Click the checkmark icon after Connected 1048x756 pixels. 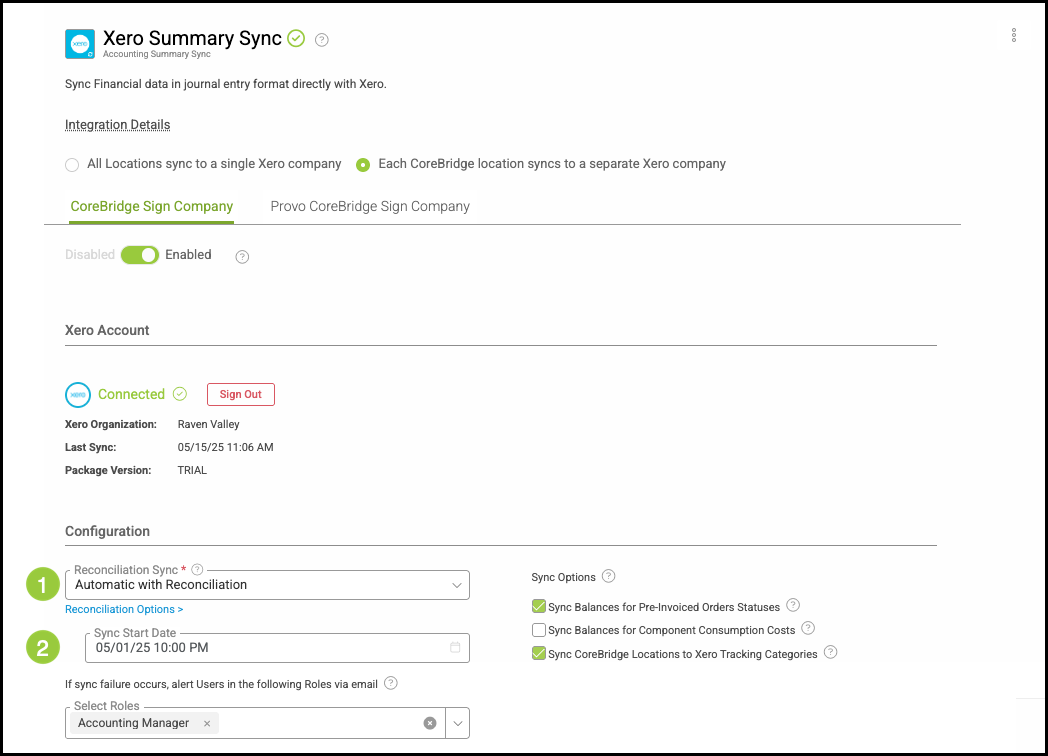click(180, 394)
